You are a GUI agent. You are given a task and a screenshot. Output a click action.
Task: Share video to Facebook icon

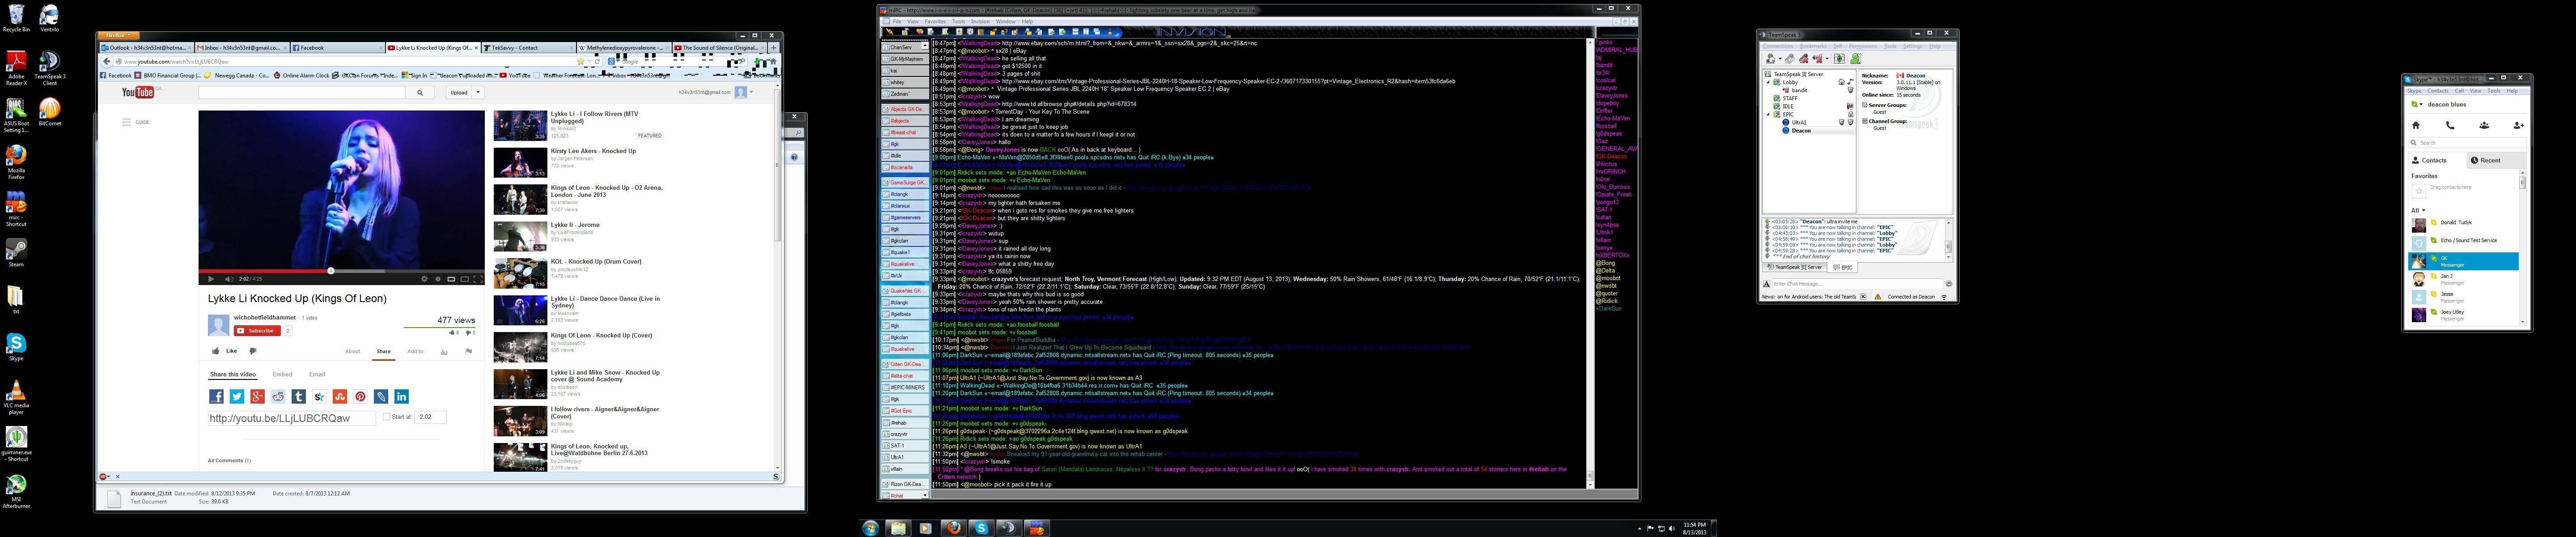[x=216, y=397]
